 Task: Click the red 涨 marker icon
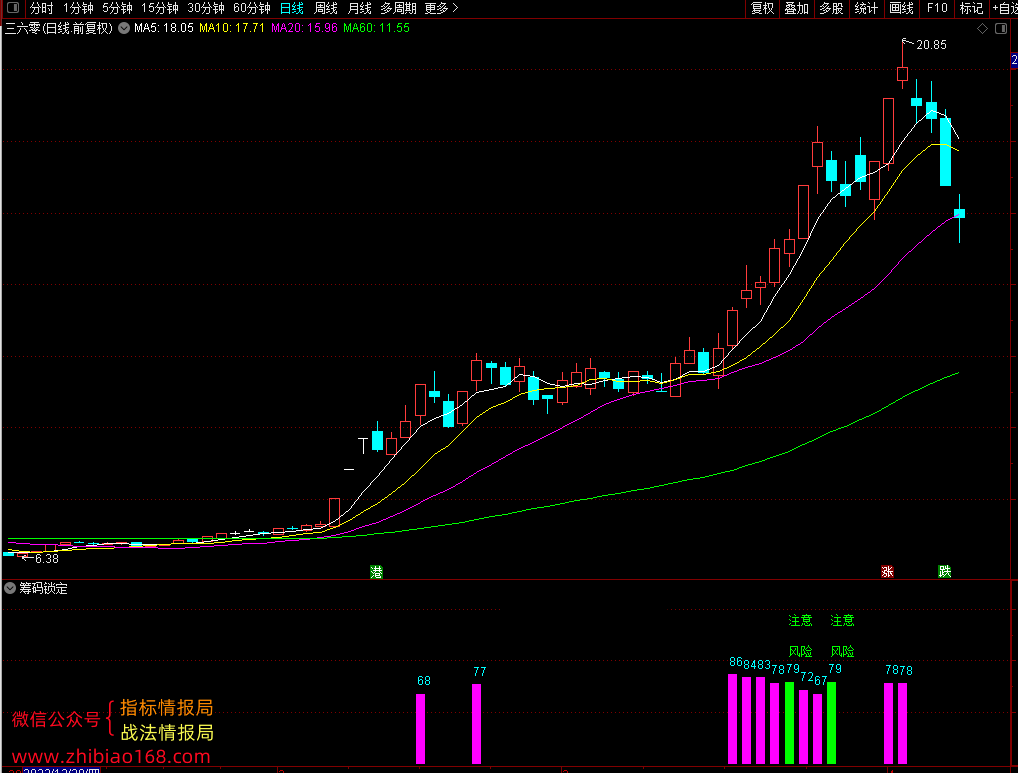tap(887, 572)
